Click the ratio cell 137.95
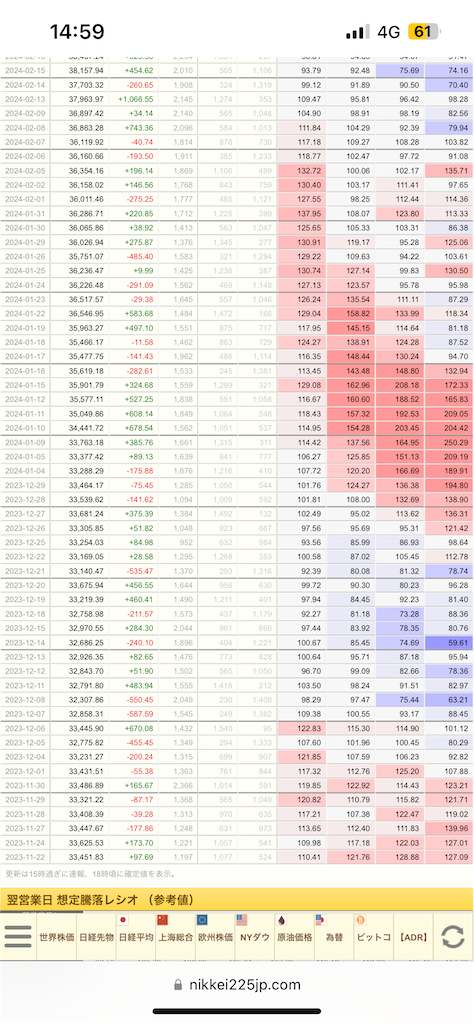The height and width of the screenshot is (1024, 474). pos(302,213)
